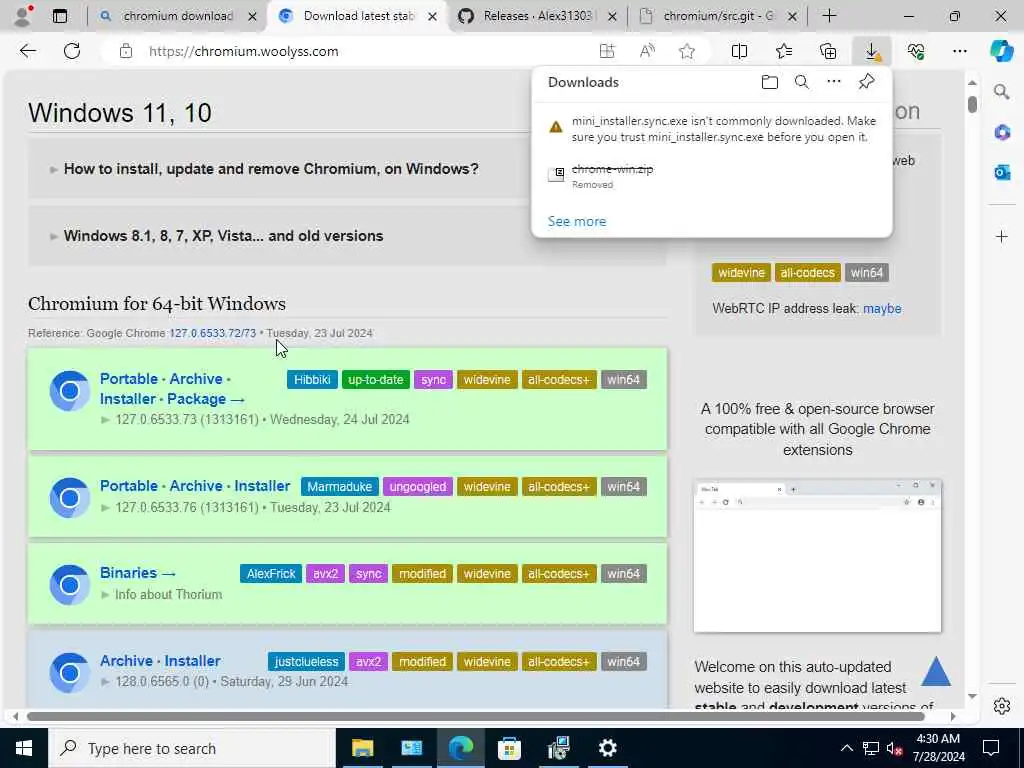Click mini_installer.sync.exe warning item
This screenshot has width=1024, height=768.
(712, 129)
